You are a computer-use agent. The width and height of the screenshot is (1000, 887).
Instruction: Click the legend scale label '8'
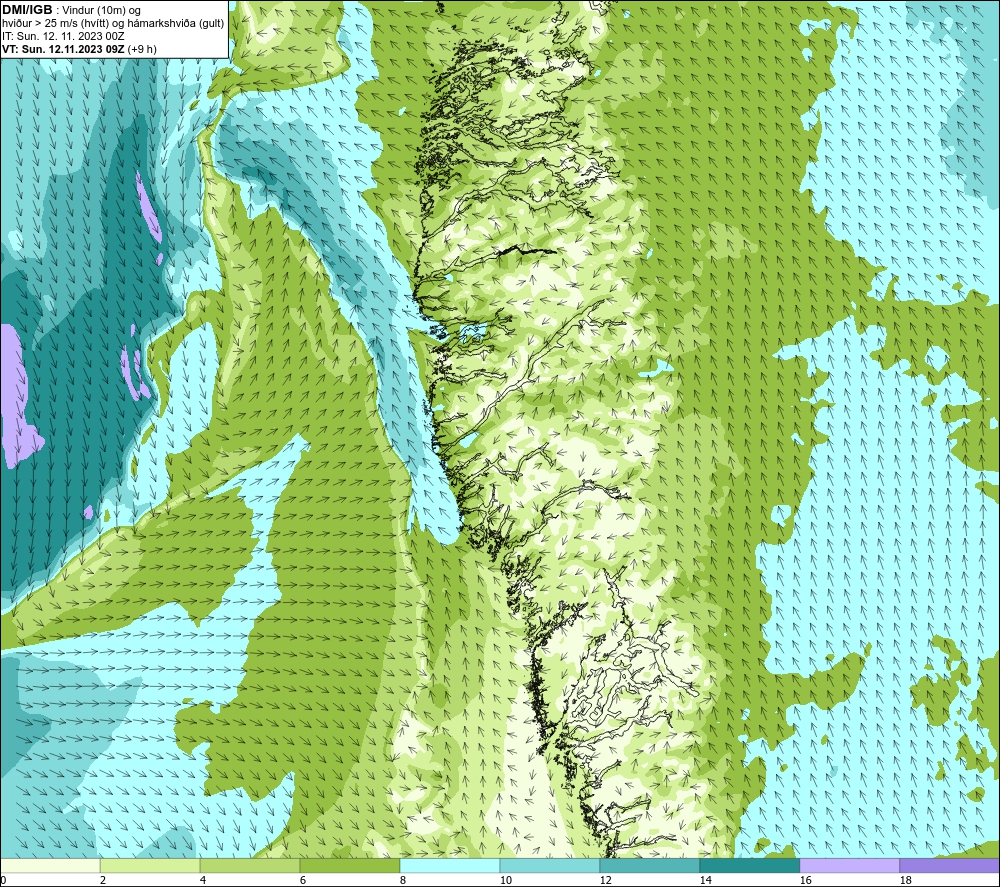click(x=403, y=880)
